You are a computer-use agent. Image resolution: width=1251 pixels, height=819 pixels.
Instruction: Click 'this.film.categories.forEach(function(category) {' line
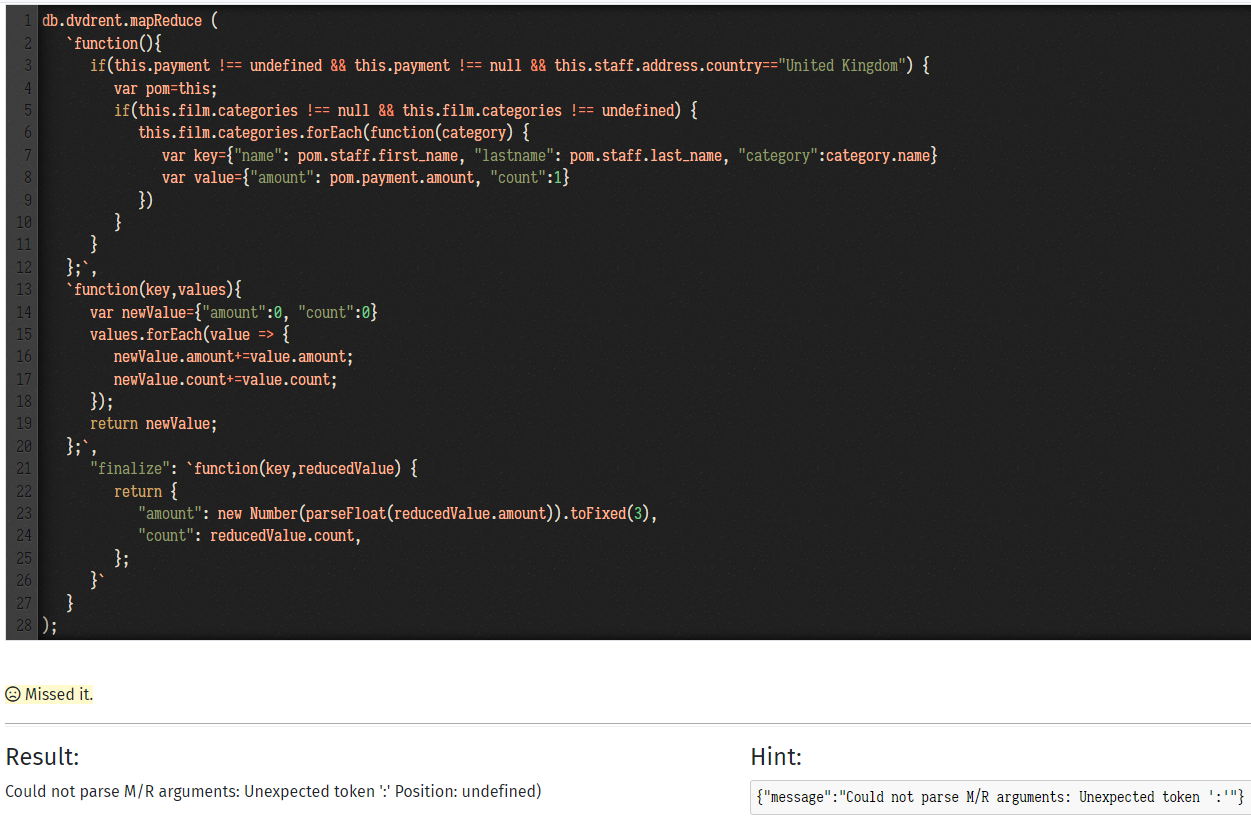tap(334, 132)
